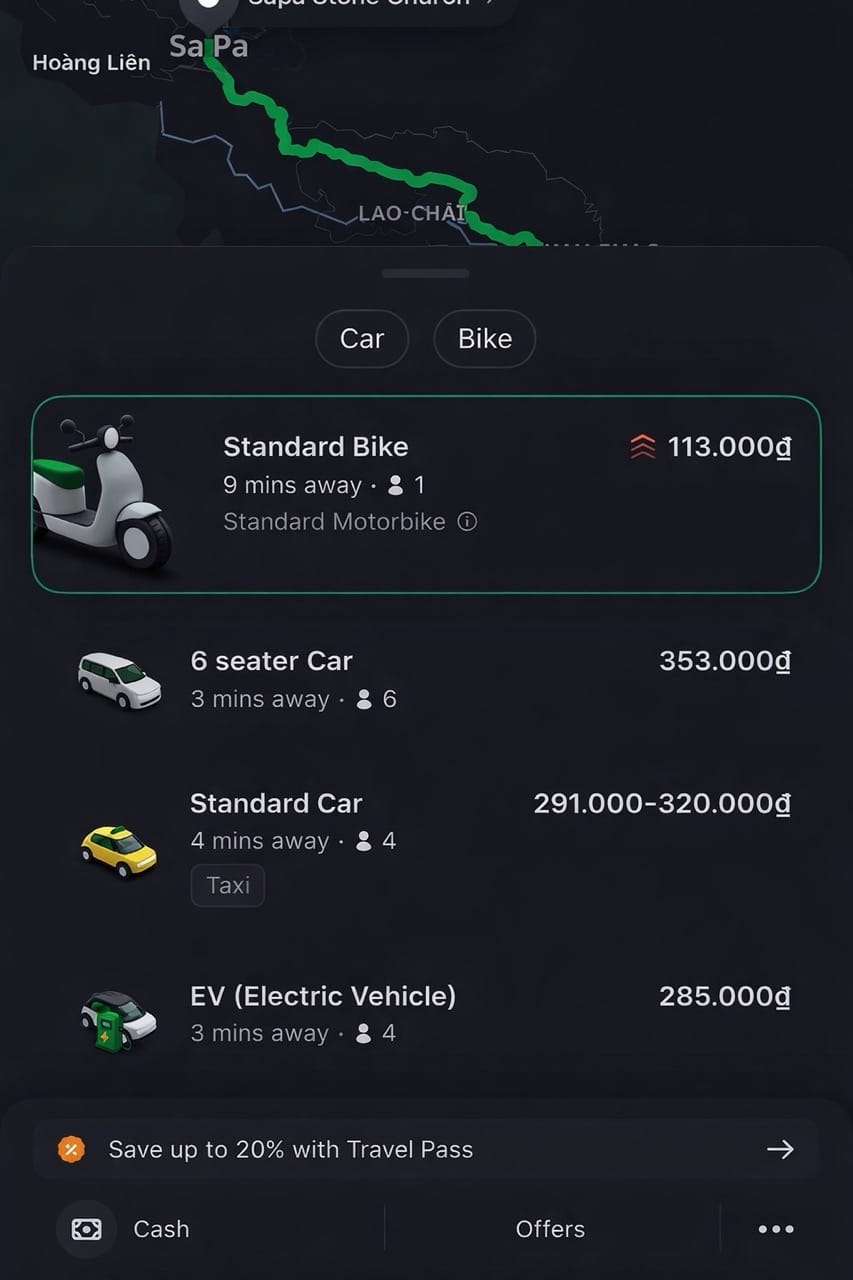
Task: Filter rides by Bike
Action: coord(485,339)
